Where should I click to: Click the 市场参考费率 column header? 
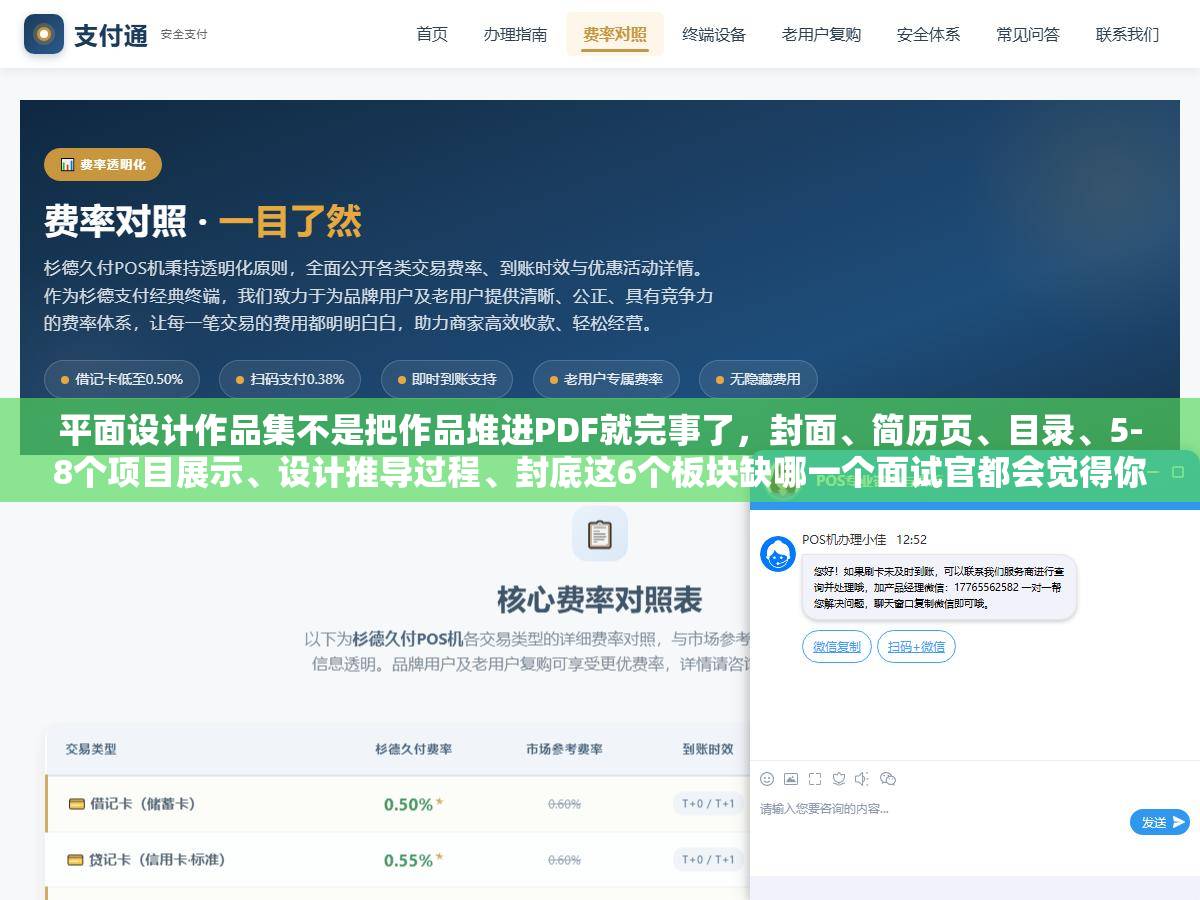click(564, 748)
